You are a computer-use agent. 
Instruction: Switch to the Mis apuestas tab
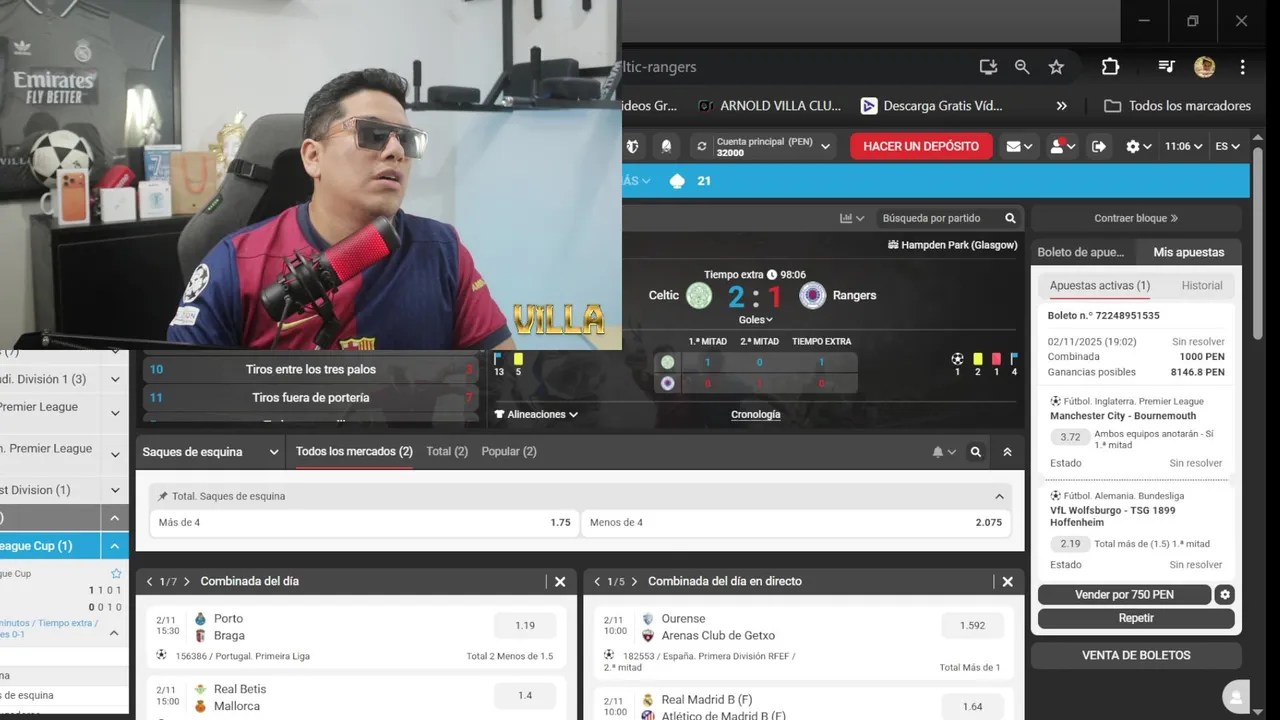1188,252
